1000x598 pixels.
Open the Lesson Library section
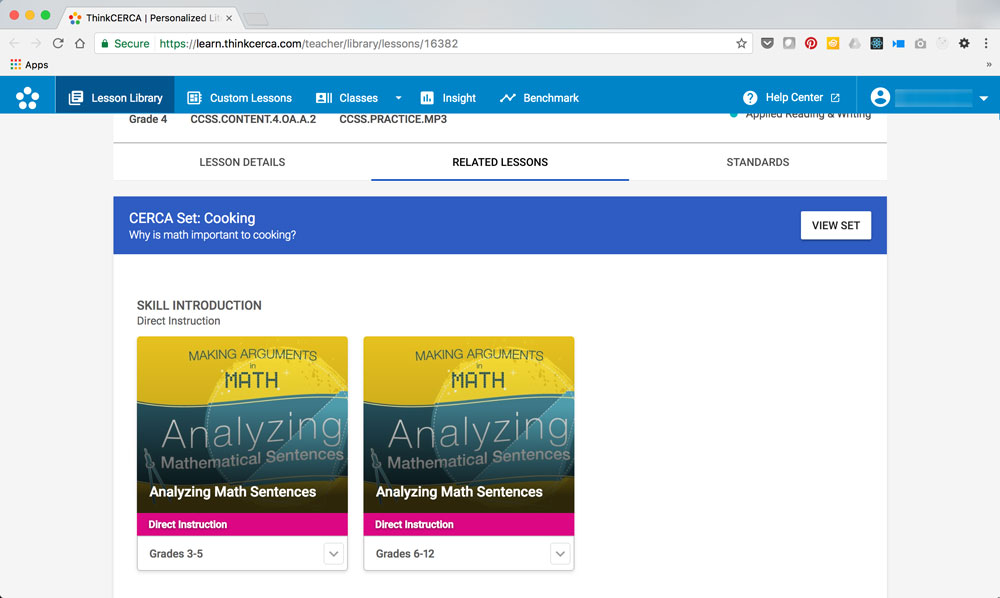click(115, 98)
